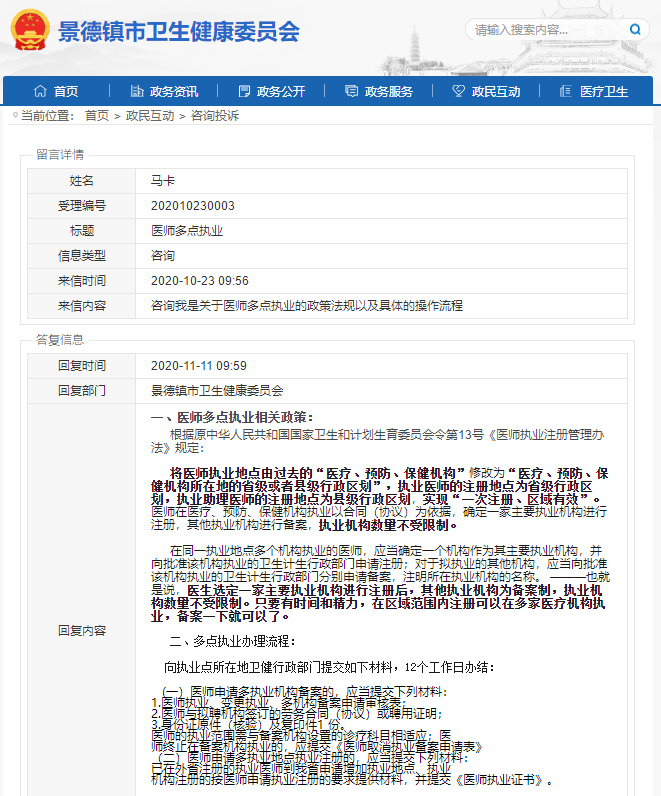
Task: Select the 政务服务 menu item
Action: pyautogui.click(x=389, y=91)
